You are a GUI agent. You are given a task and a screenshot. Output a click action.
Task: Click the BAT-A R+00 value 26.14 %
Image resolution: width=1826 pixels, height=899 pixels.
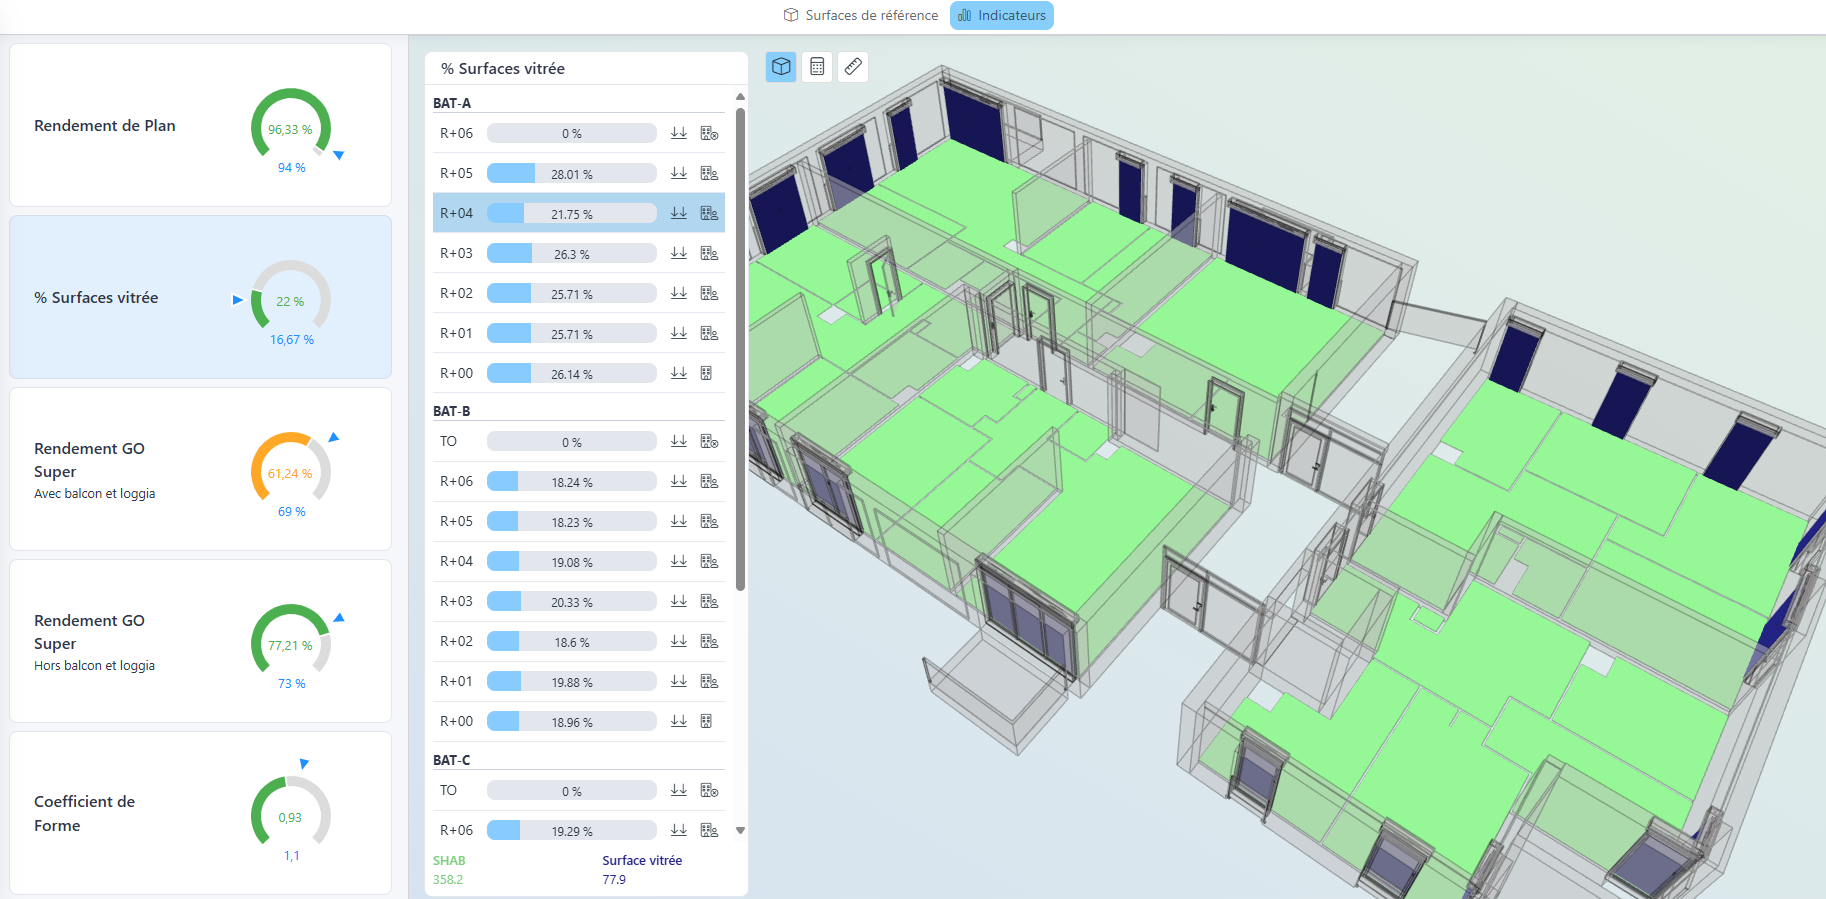click(x=572, y=374)
